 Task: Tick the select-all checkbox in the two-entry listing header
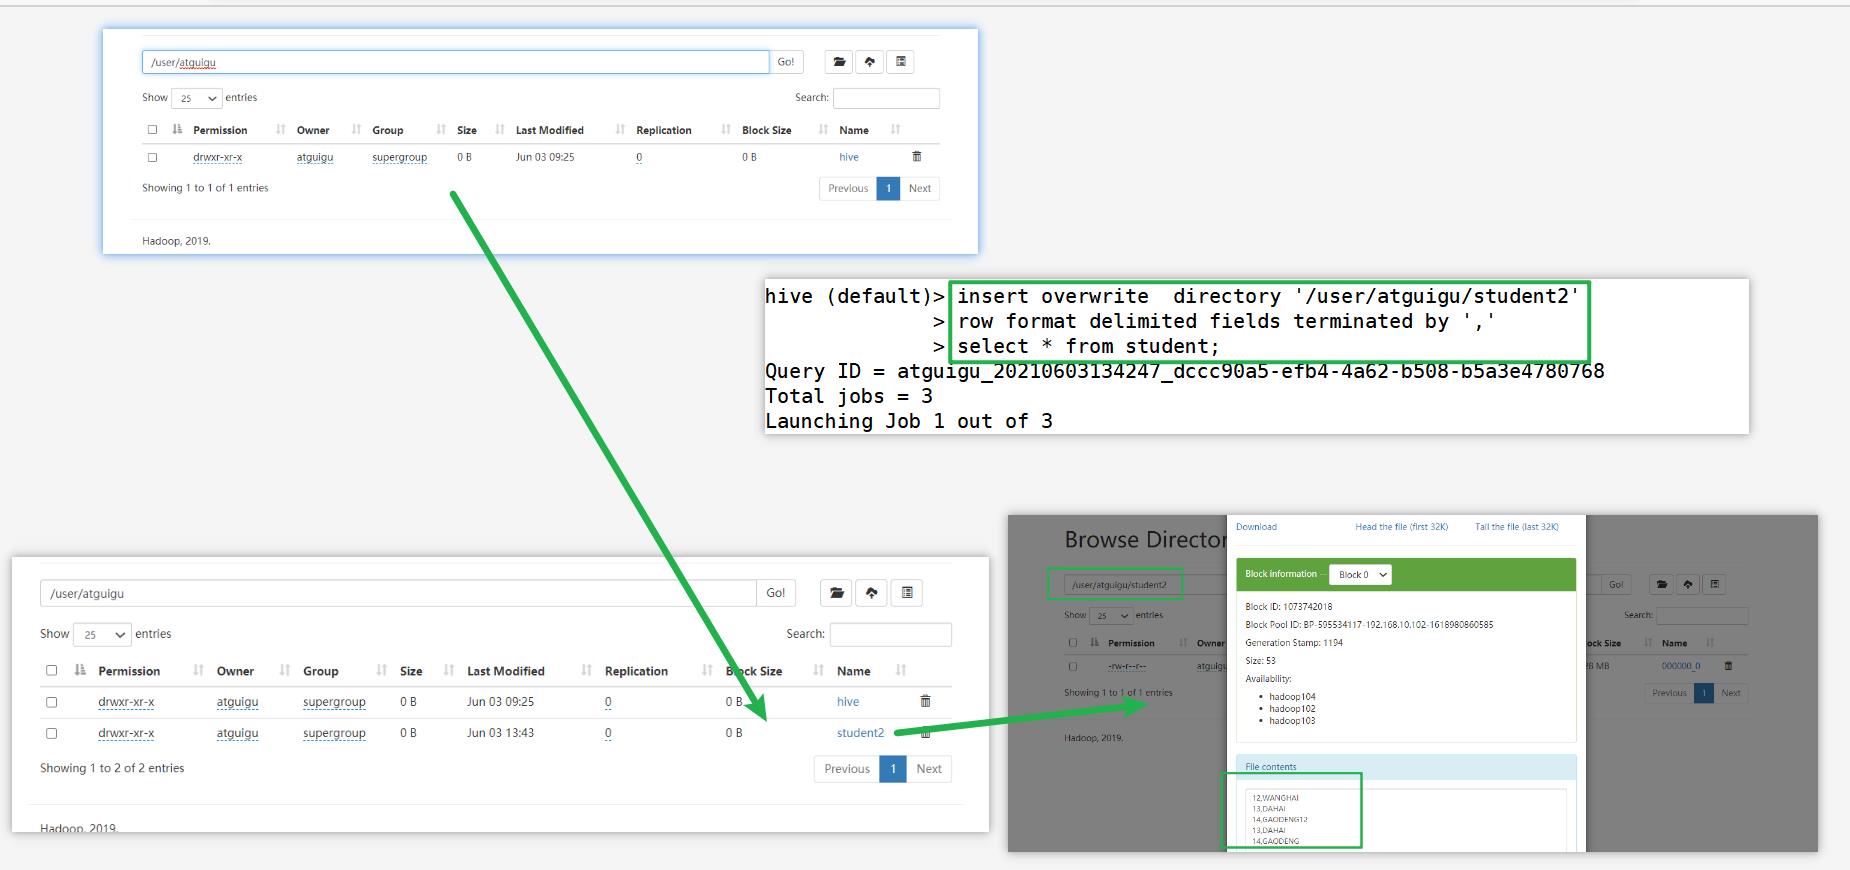(52, 670)
